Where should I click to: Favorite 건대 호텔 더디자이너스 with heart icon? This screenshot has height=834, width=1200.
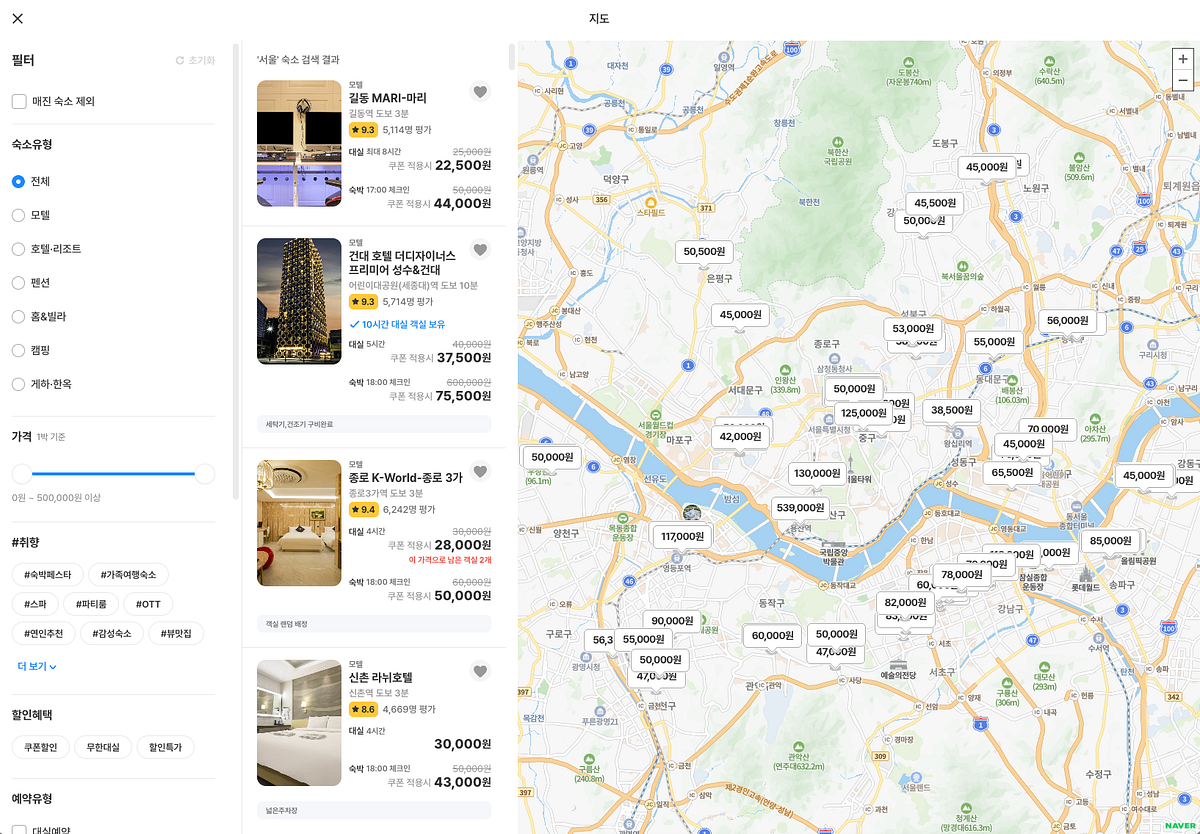pyautogui.click(x=480, y=250)
